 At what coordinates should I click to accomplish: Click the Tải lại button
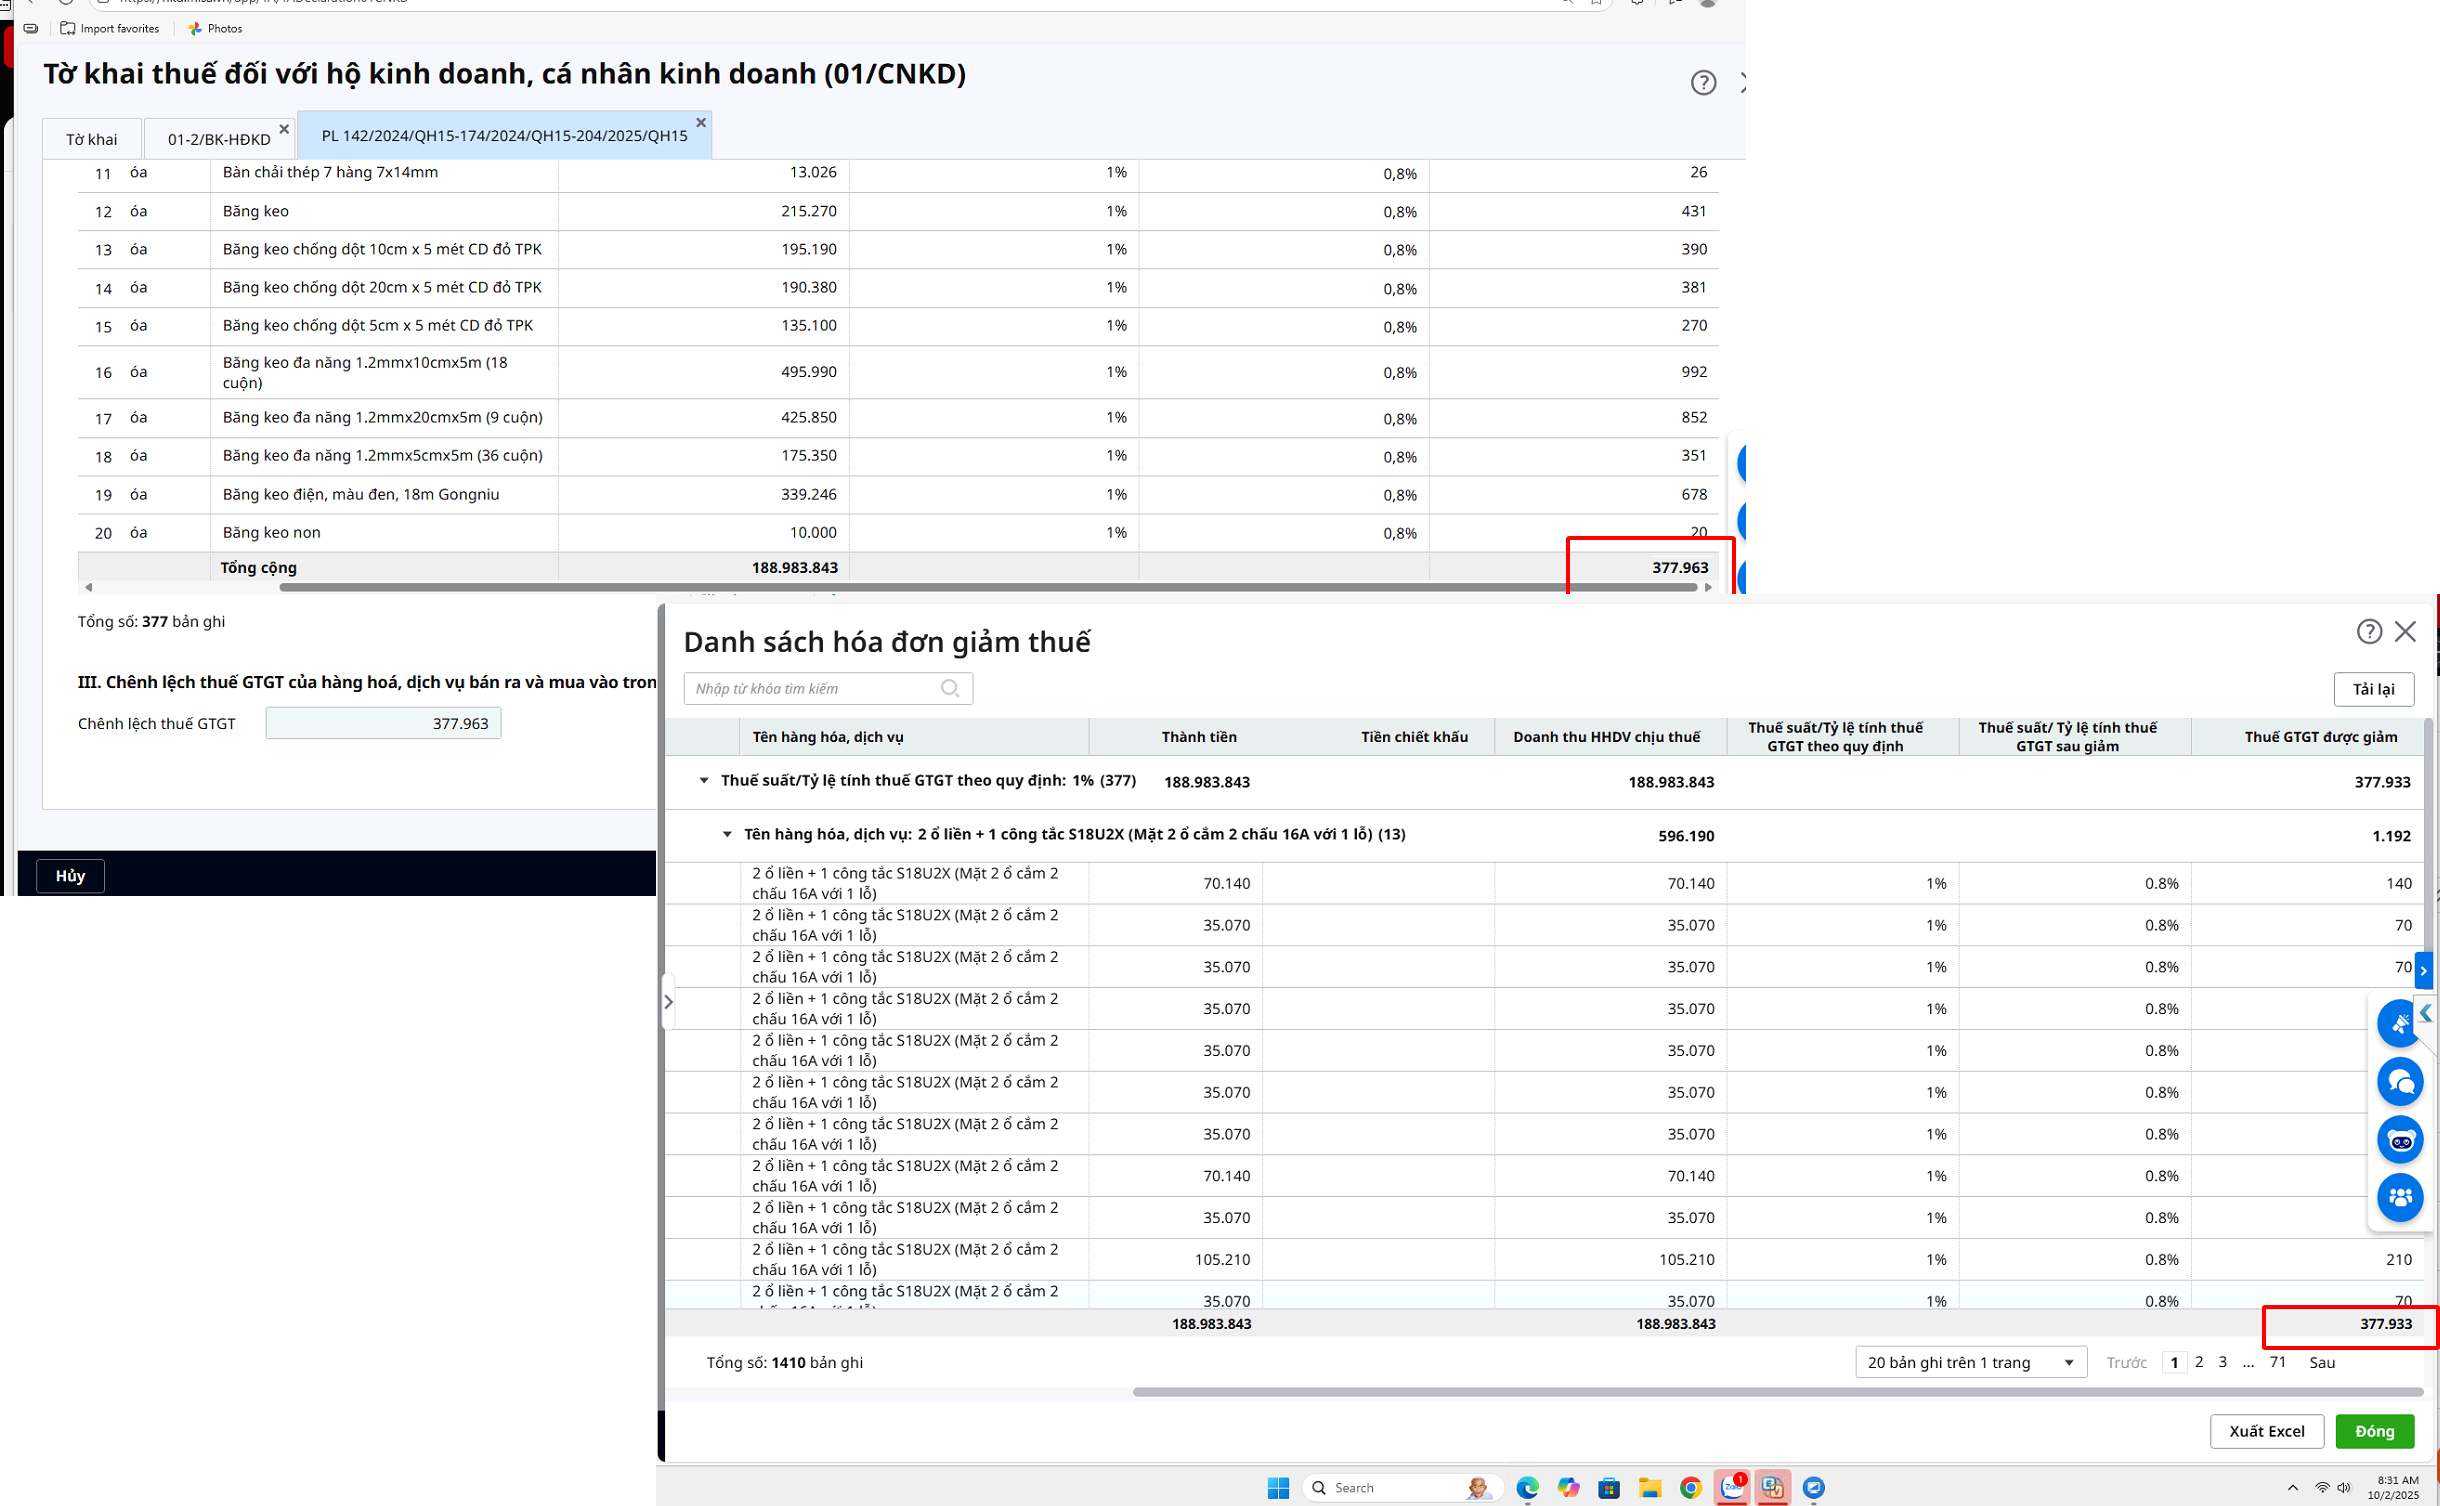[x=2373, y=689]
